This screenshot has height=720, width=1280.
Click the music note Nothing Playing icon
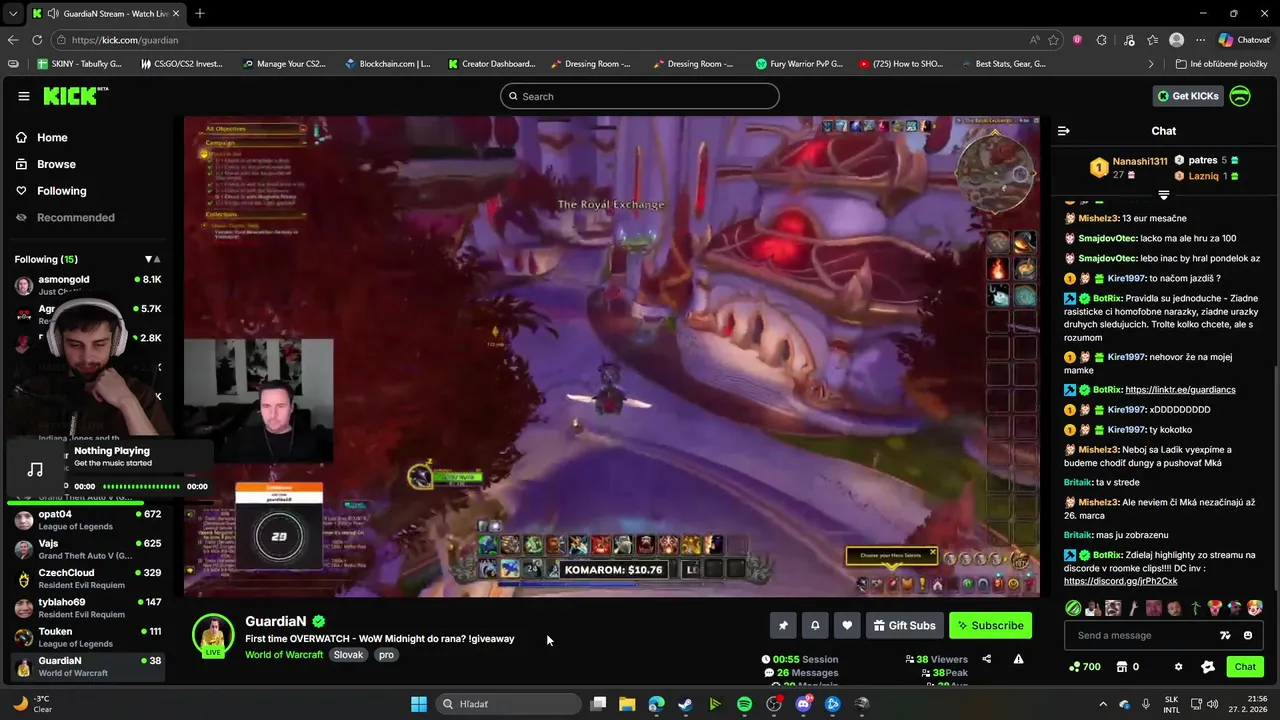click(35, 468)
